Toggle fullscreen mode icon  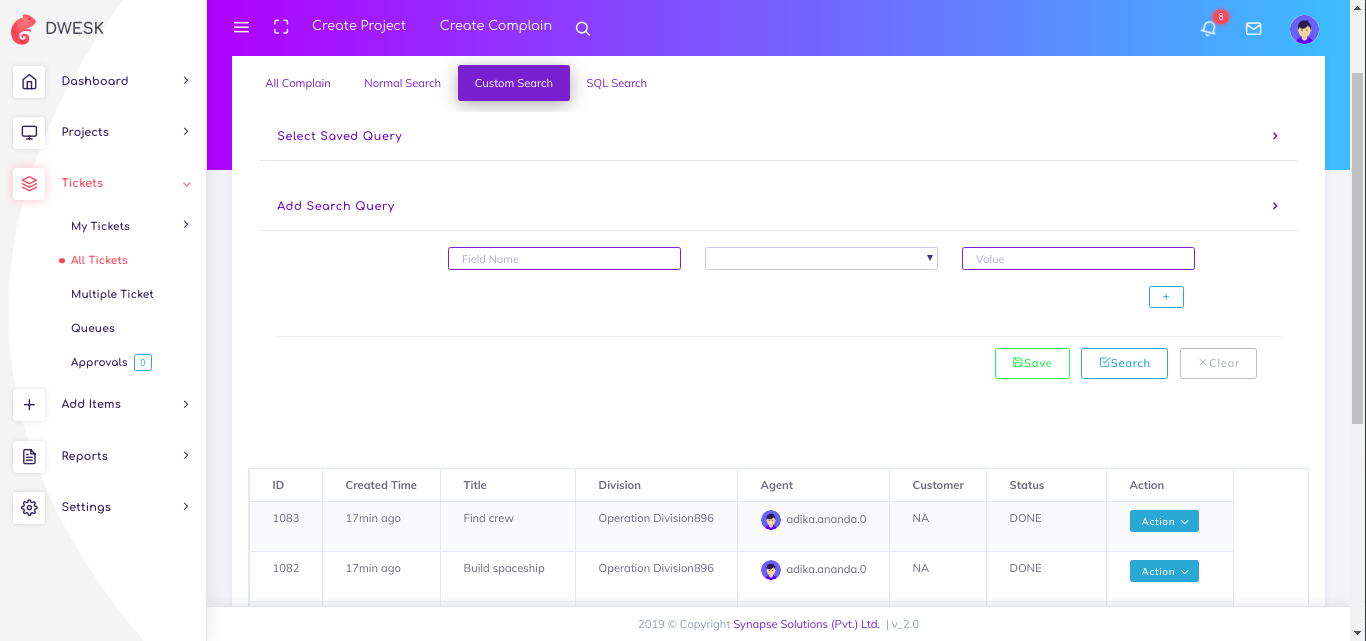281,27
